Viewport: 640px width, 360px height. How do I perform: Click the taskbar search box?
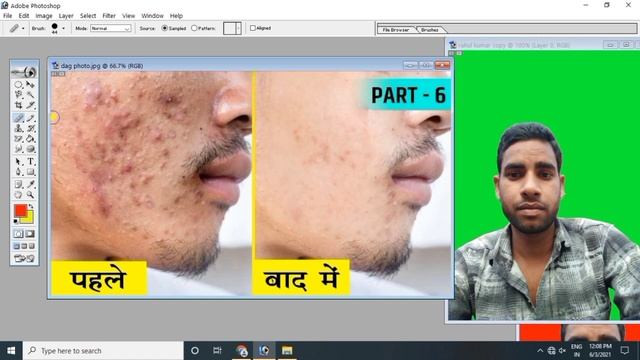click(103, 350)
